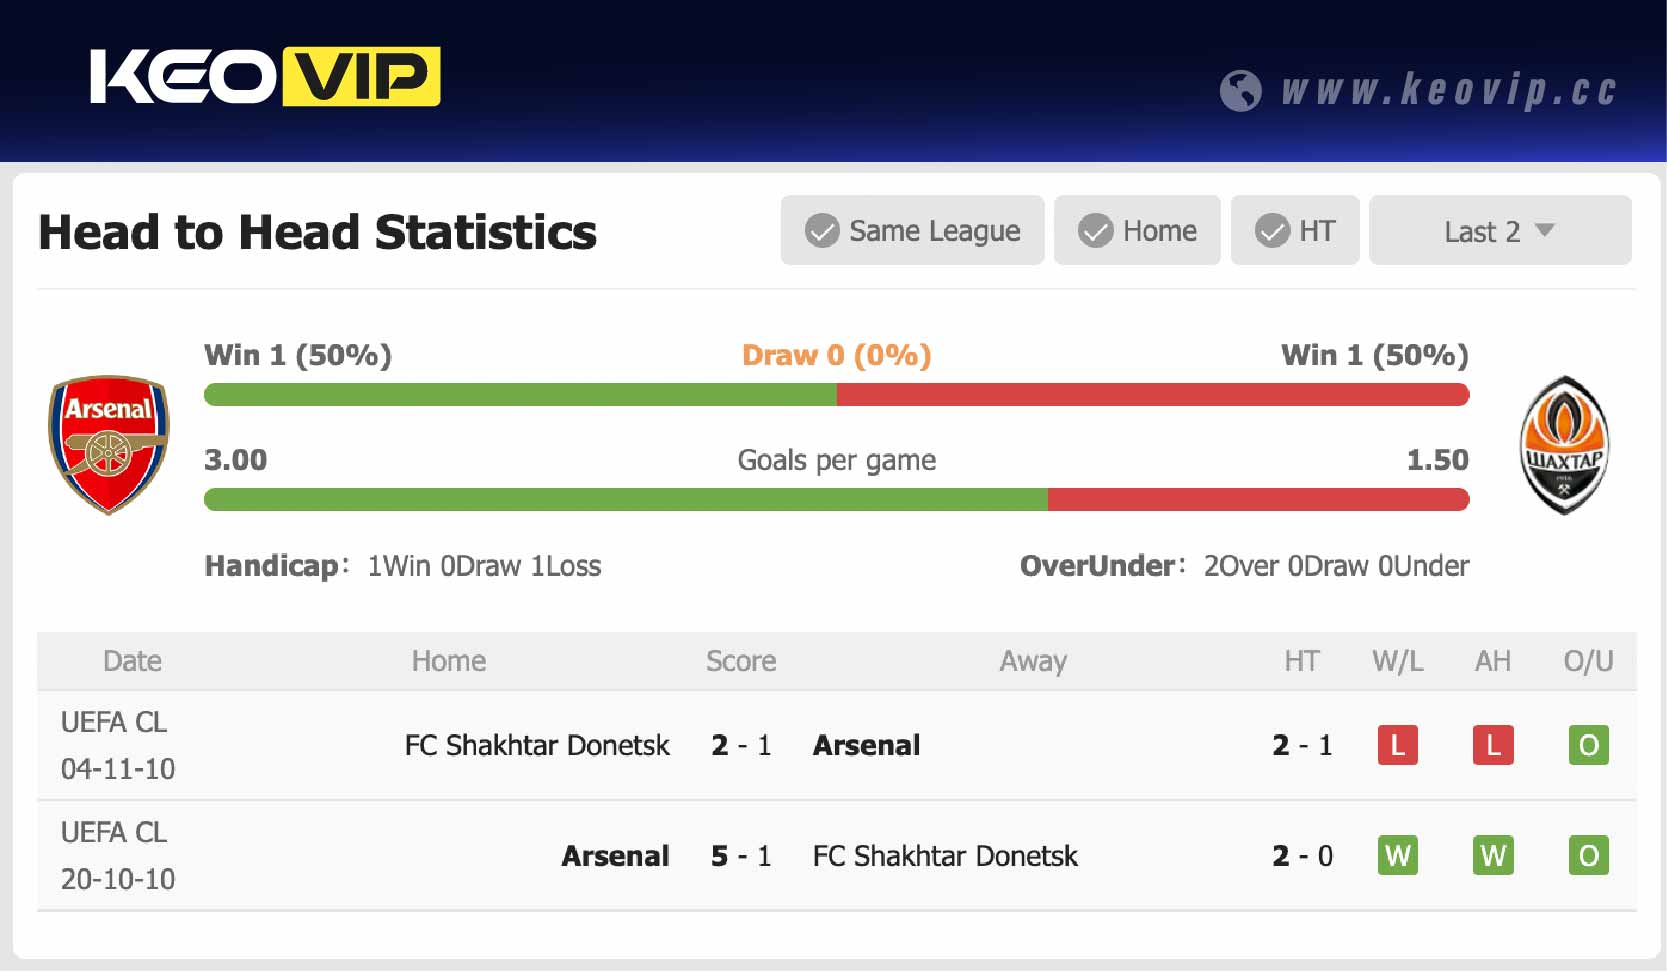Click the Date column header
1667x972 pixels.
pos(131,661)
